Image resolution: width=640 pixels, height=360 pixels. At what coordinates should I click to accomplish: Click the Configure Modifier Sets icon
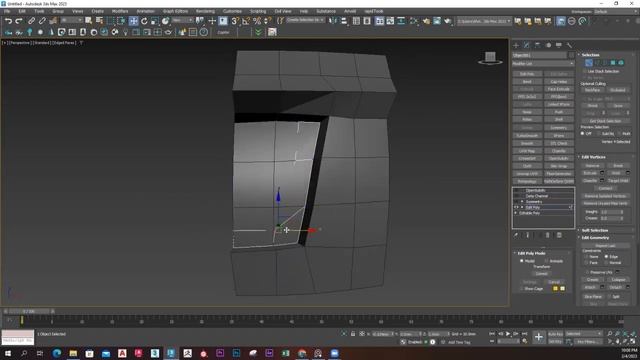point(559,235)
